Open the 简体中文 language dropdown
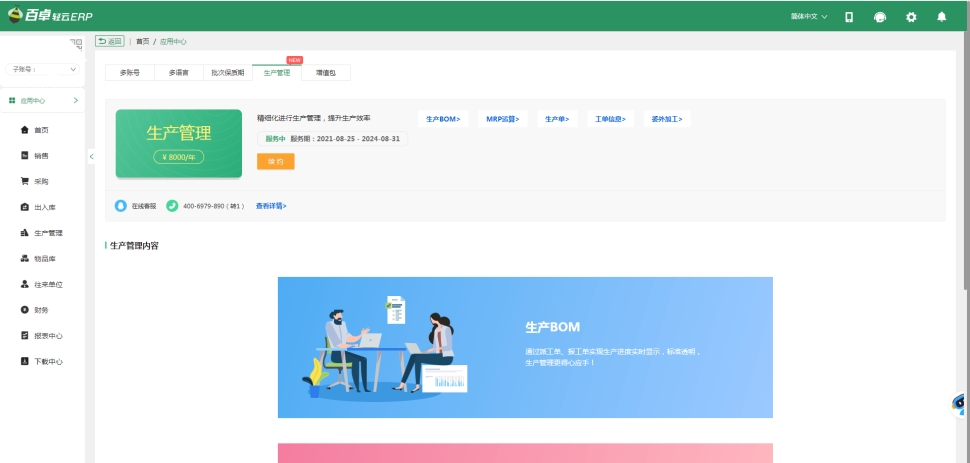The height and width of the screenshot is (463, 970). click(x=809, y=17)
